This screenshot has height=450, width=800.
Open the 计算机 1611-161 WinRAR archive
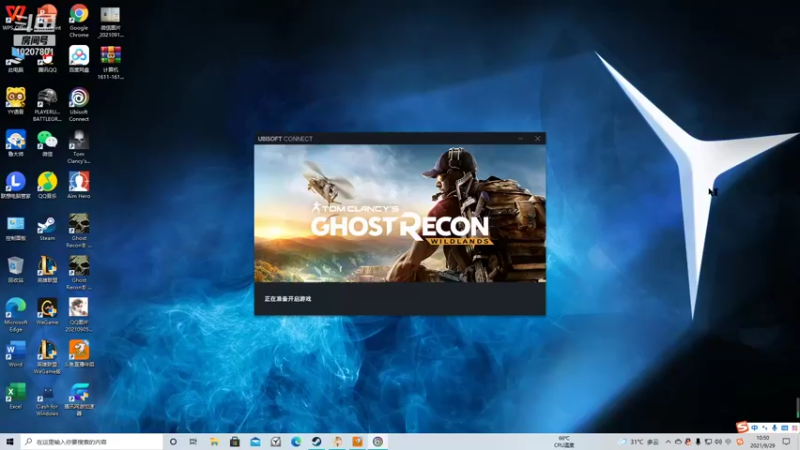click(110, 62)
